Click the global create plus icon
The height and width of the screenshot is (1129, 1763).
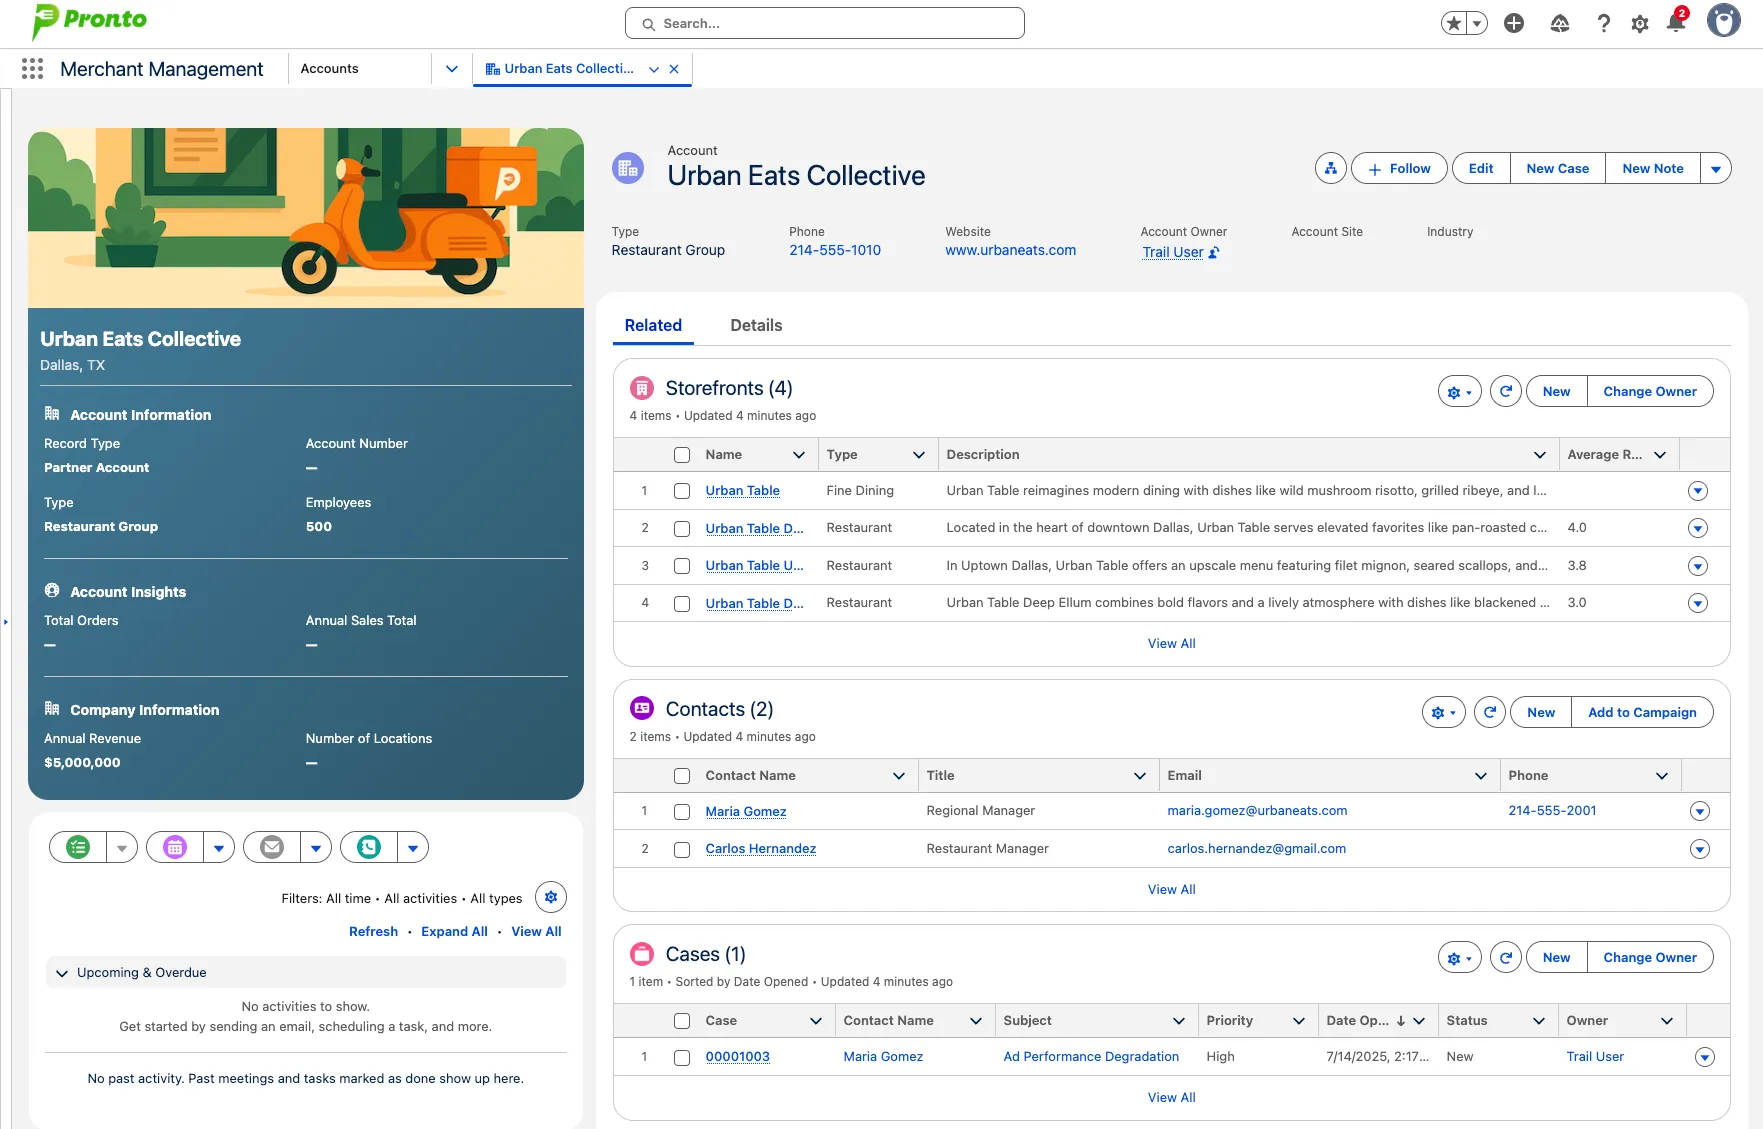1514,23
